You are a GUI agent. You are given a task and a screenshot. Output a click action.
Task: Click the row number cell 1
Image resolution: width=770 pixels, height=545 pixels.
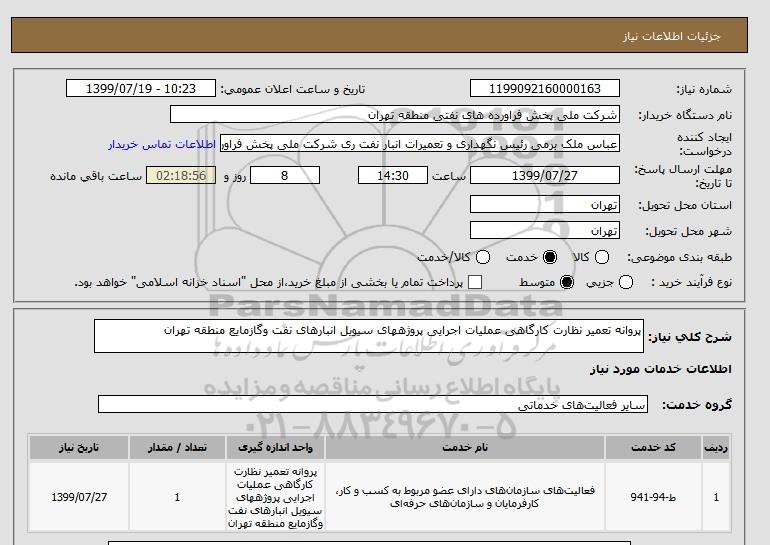(716, 497)
